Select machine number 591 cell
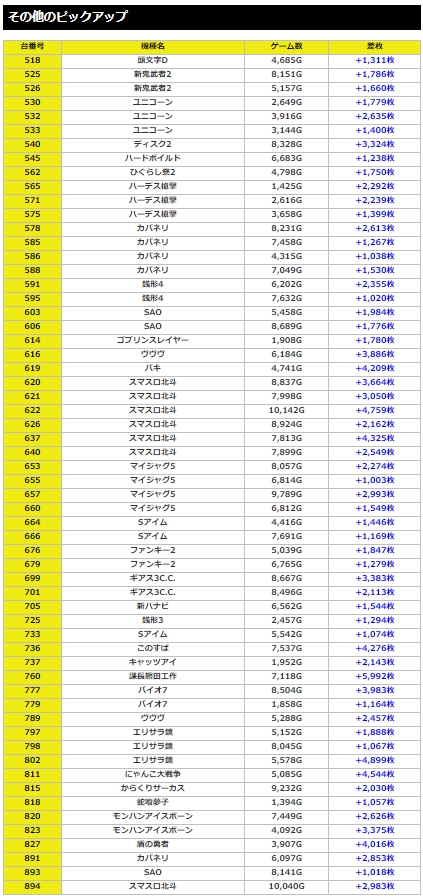 pyautogui.click(x=33, y=284)
